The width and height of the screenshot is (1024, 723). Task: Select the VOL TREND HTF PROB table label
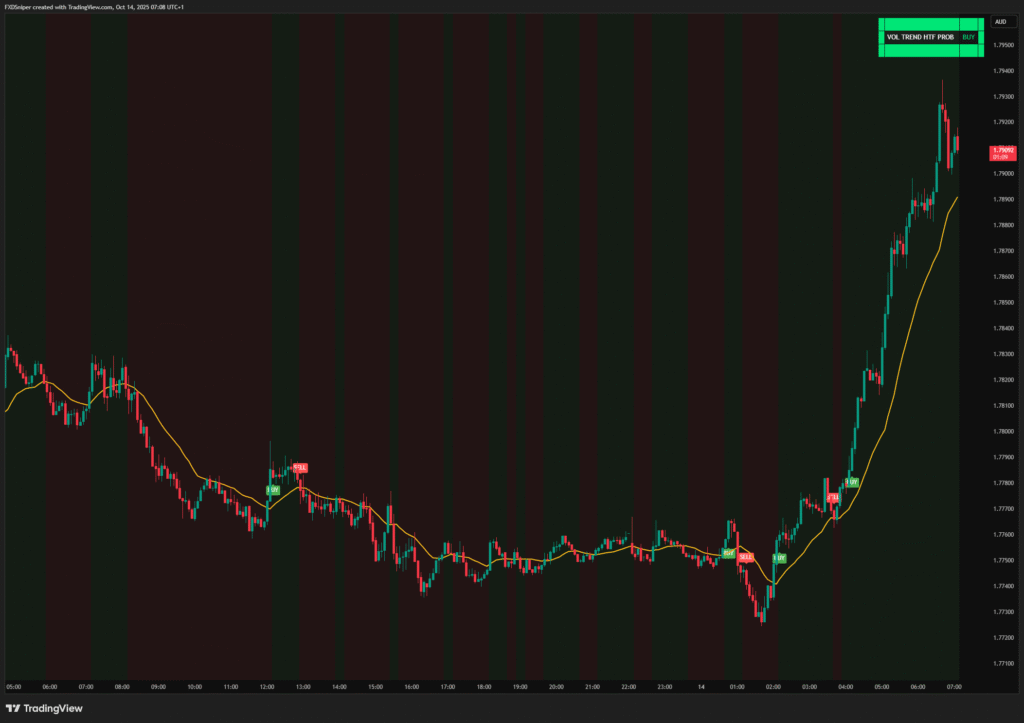point(920,37)
